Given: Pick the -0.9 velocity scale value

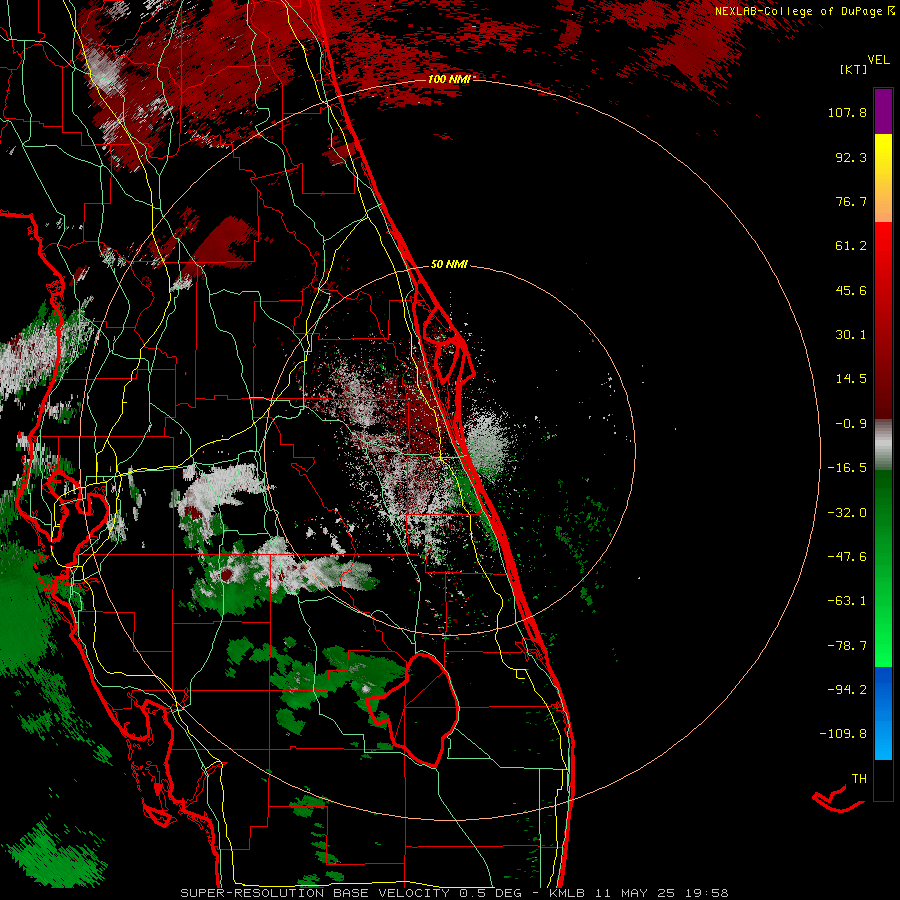Looking at the screenshot, I should coord(851,424).
